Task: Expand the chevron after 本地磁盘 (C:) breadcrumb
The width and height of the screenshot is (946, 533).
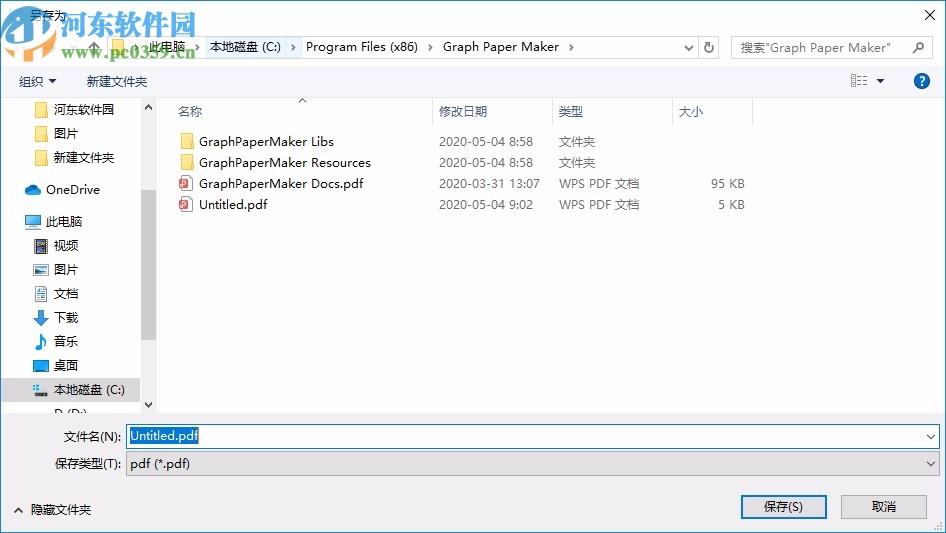Action: 293,47
